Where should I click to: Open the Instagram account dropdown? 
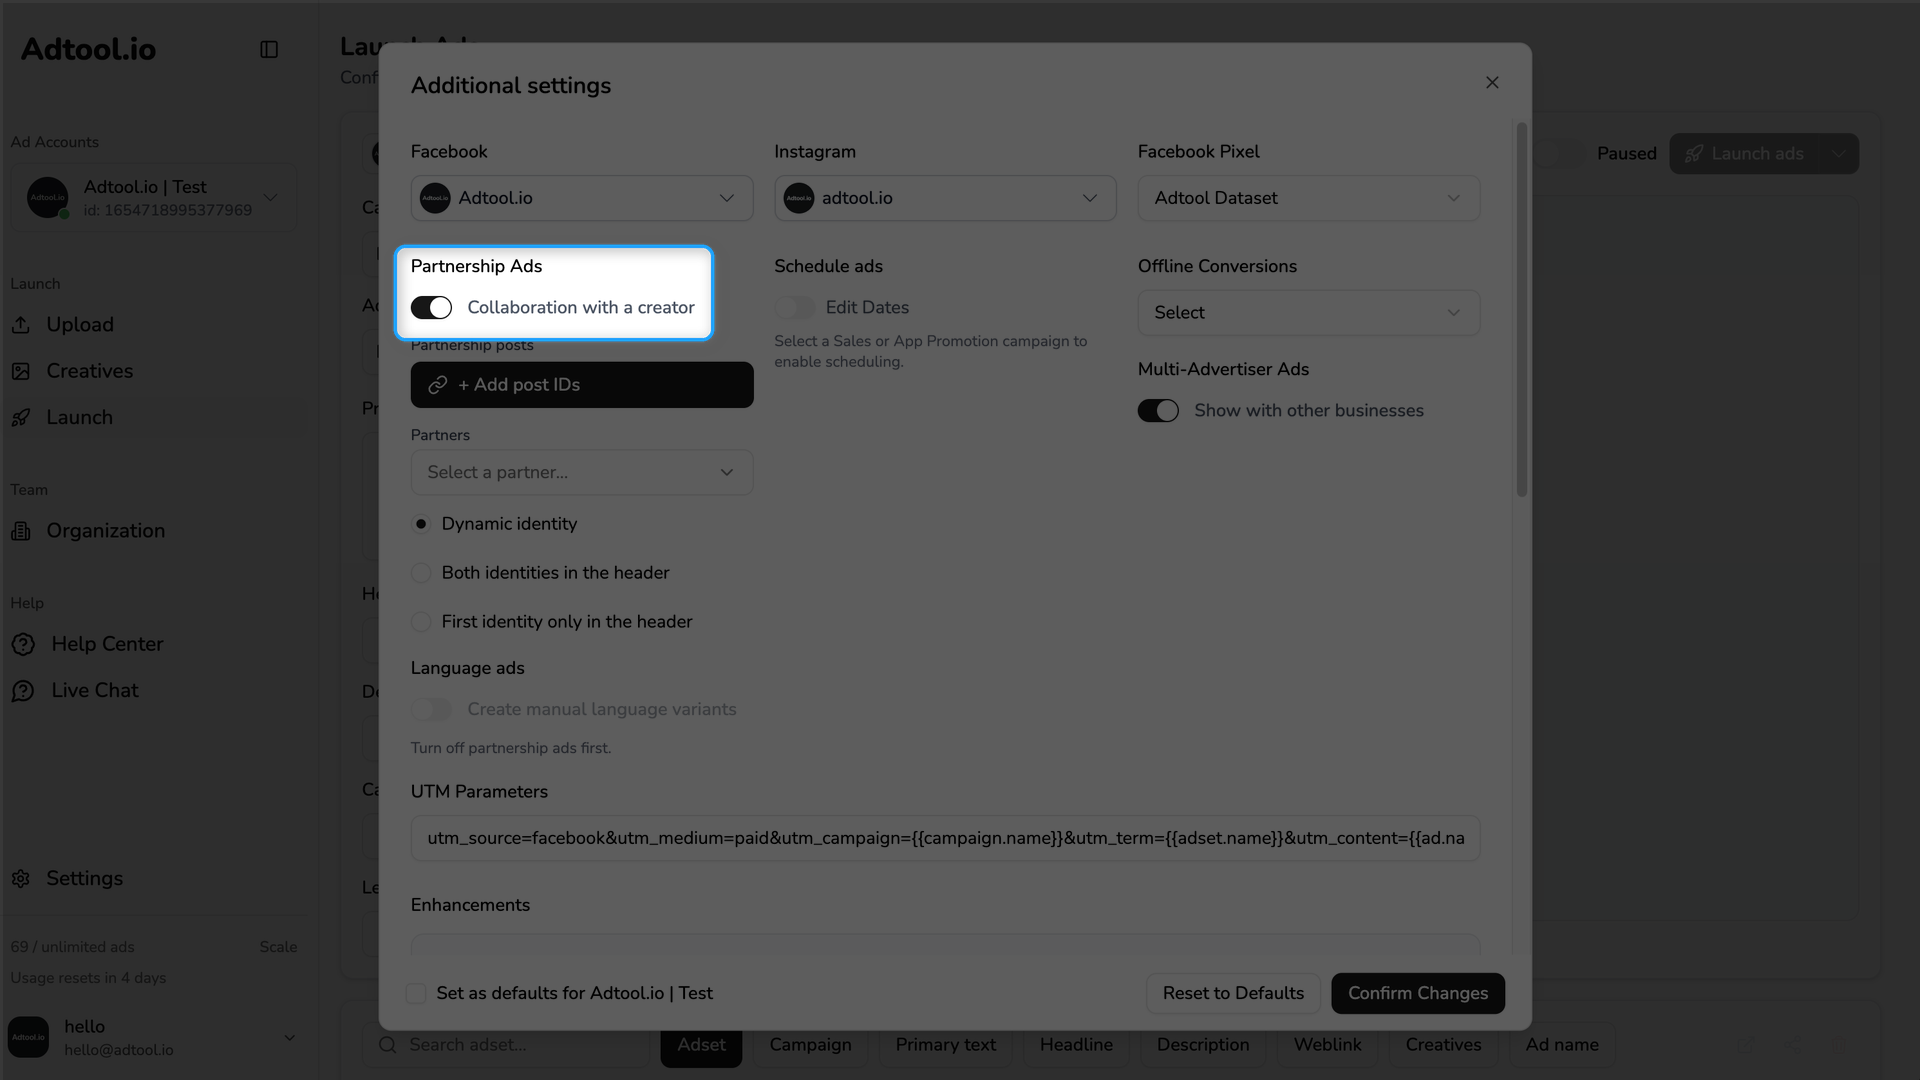(x=945, y=198)
